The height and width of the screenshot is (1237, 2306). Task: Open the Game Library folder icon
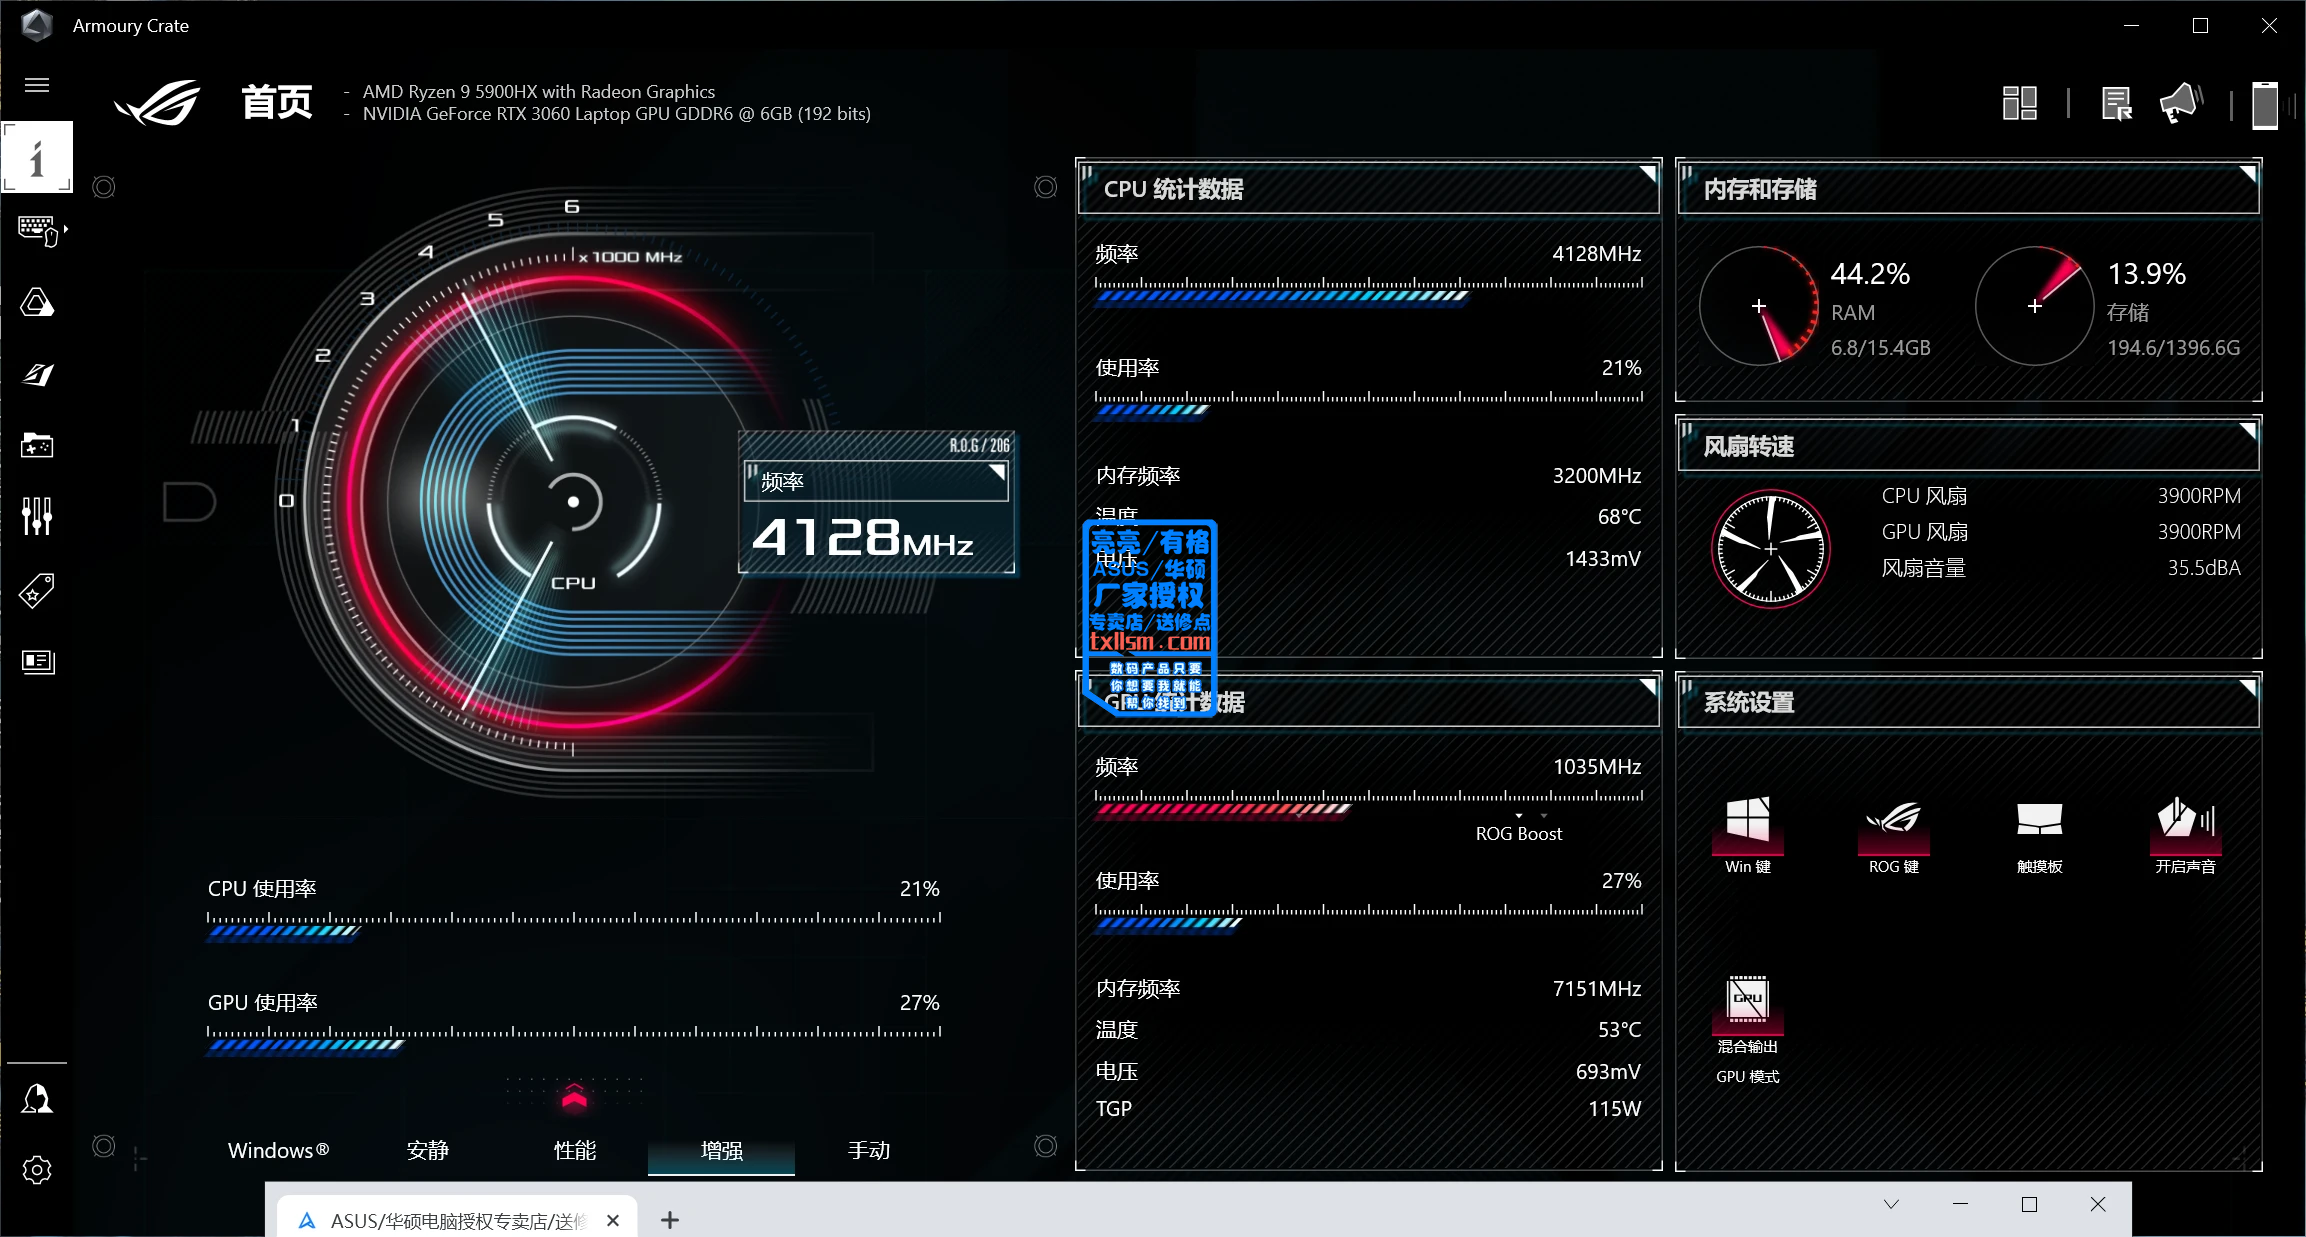(37, 445)
